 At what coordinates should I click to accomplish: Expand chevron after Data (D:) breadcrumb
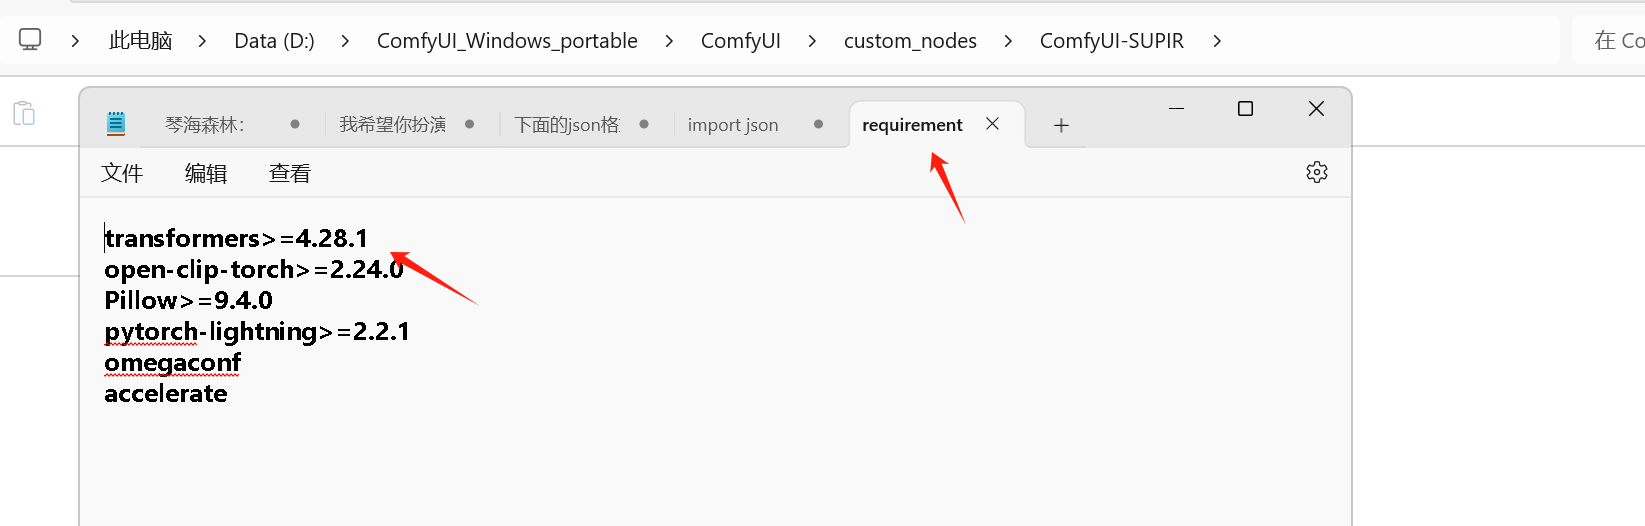(x=345, y=41)
